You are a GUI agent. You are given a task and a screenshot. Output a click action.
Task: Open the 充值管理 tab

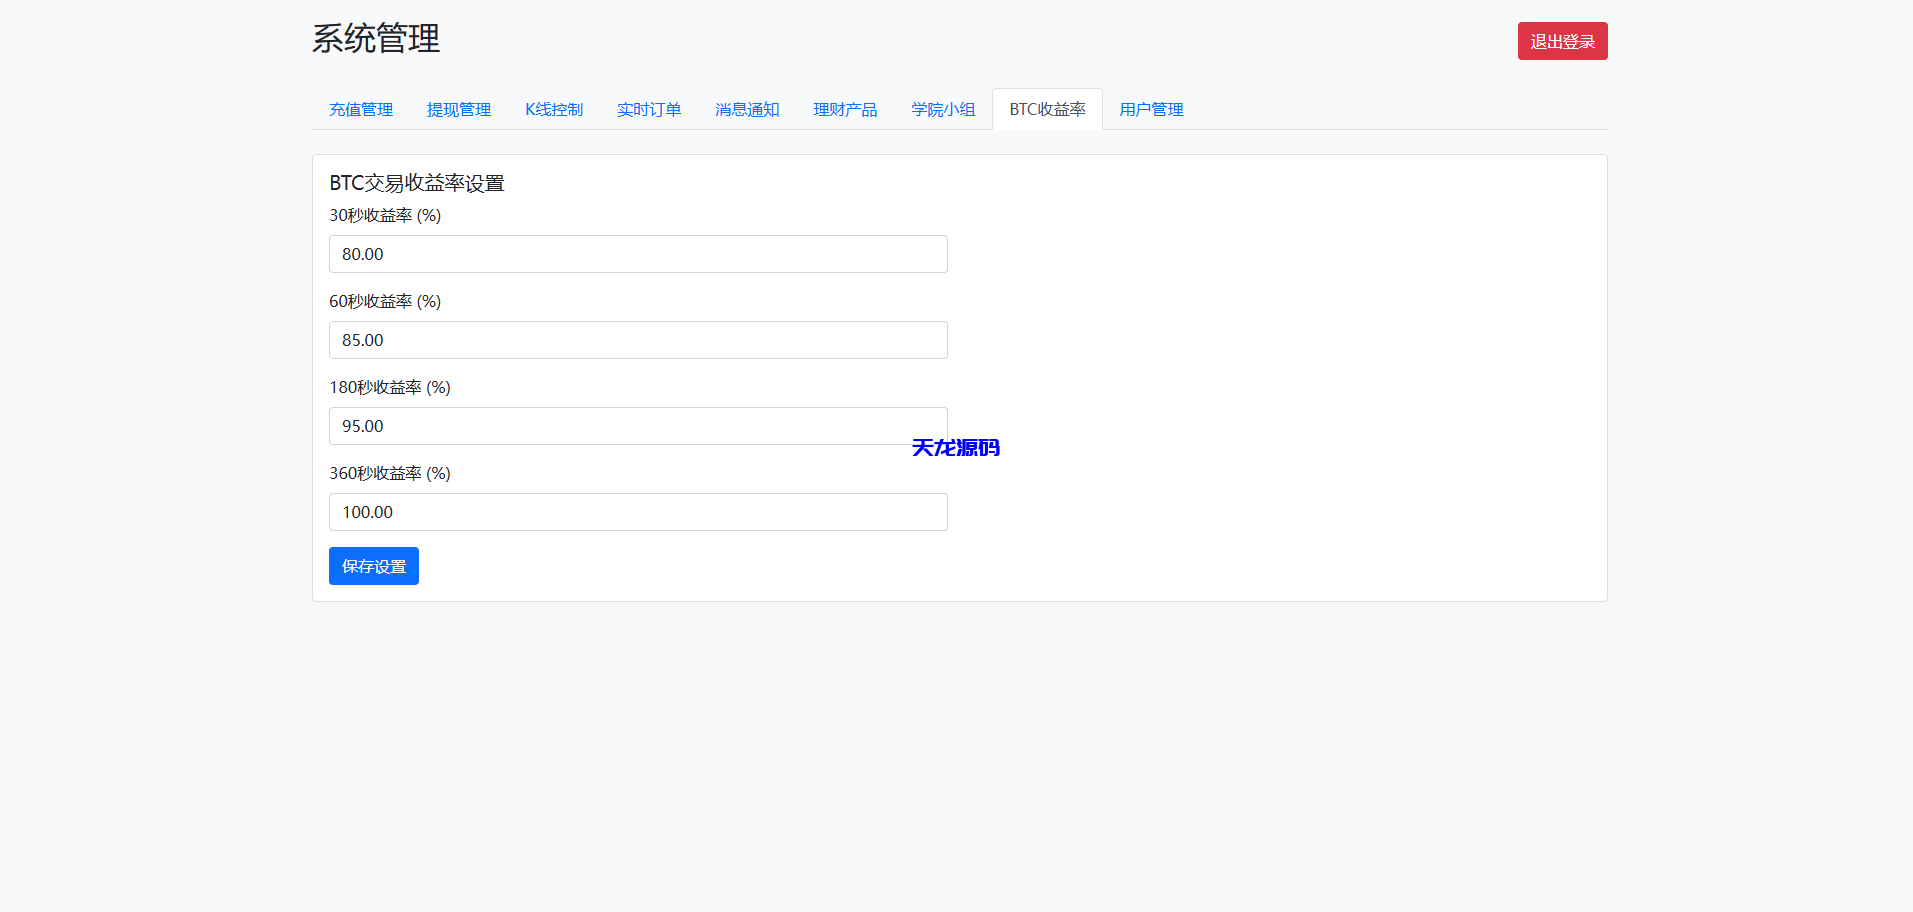click(361, 110)
